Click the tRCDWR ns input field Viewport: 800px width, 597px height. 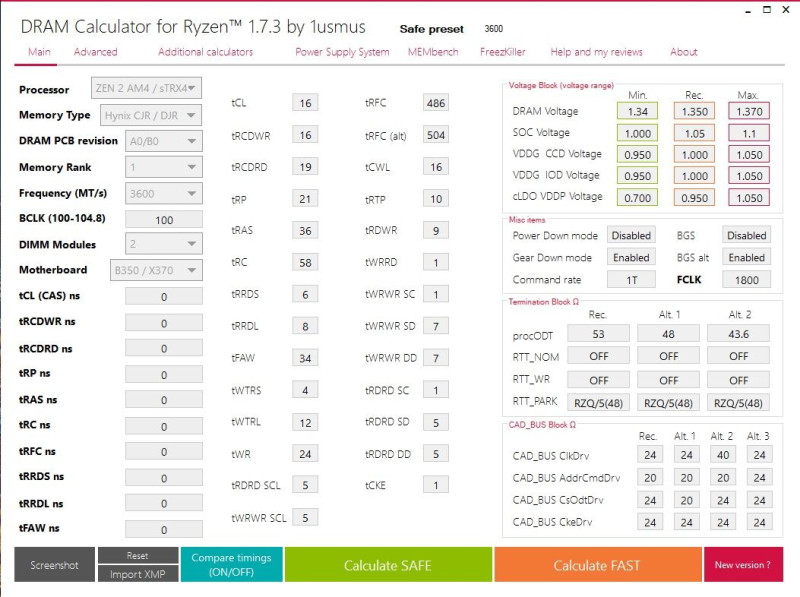pyautogui.click(x=164, y=323)
